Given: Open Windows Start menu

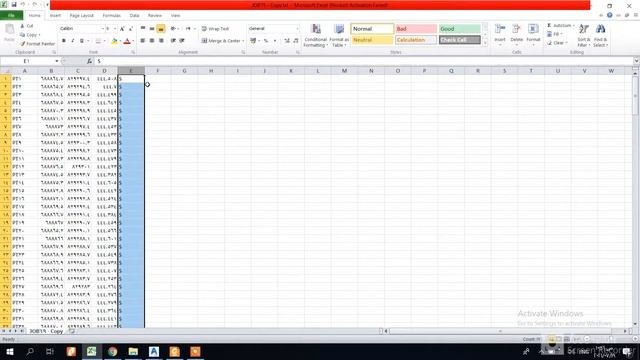Looking at the screenshot, I should tap(10, 352).
